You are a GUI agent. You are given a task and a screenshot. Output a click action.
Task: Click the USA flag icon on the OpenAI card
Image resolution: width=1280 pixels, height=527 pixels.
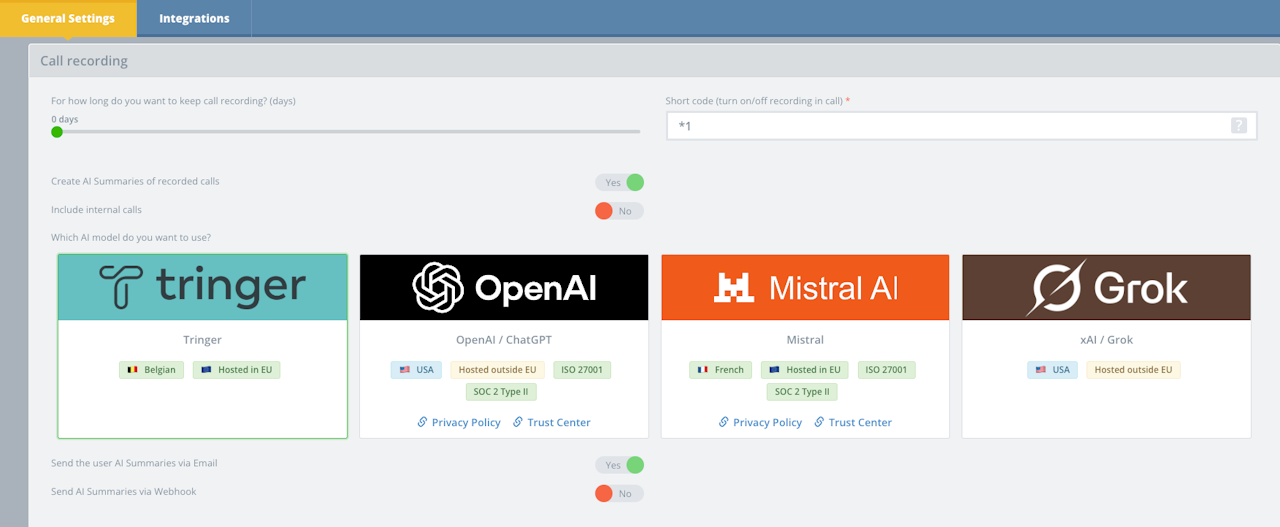point(405,370)
